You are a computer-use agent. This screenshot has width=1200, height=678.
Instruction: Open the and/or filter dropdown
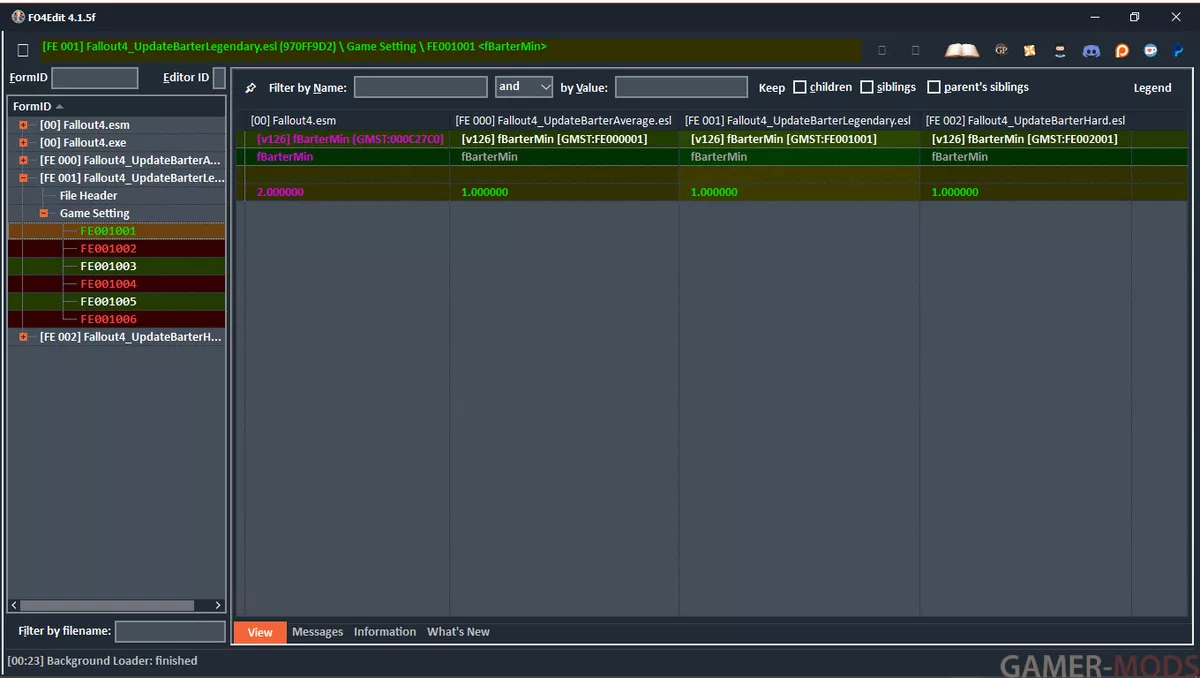click(524, 87)
